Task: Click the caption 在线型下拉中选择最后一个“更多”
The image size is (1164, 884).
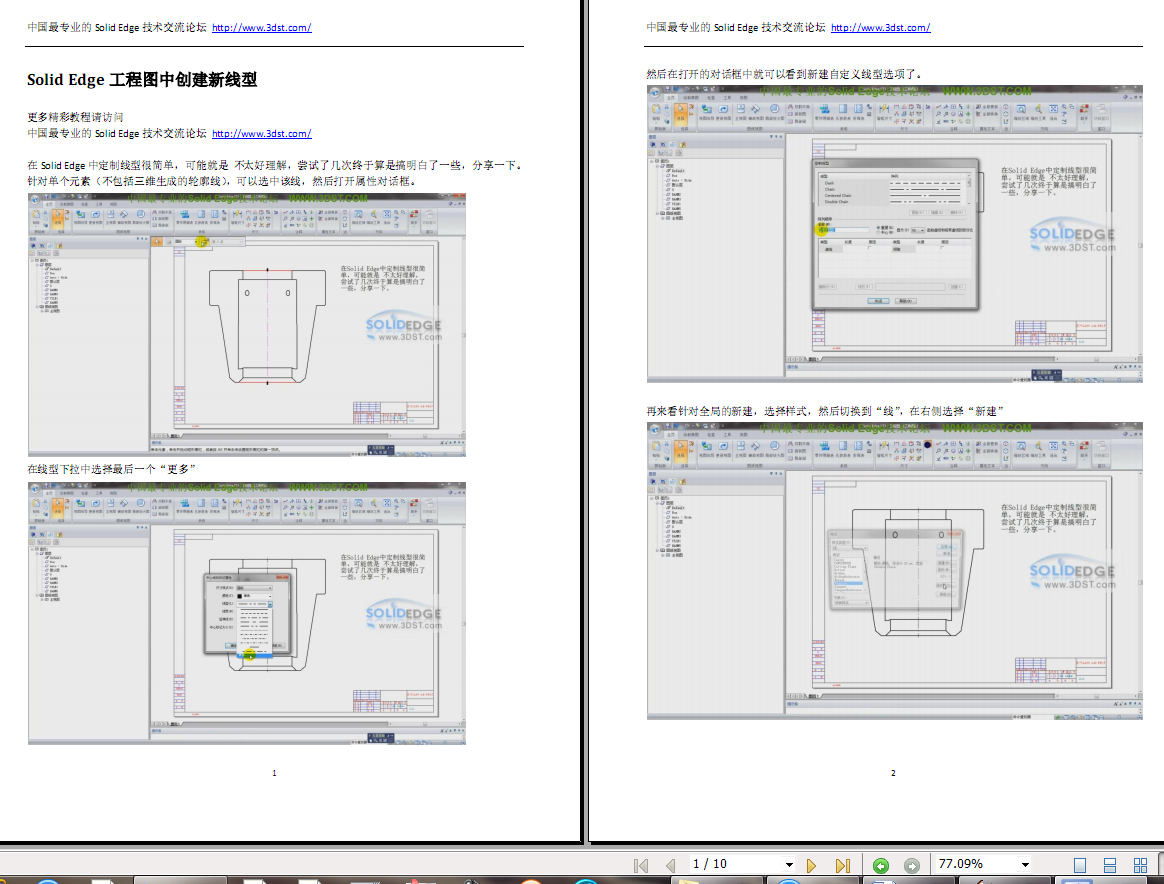Action: pyautogui.click(x=111, y=469)
